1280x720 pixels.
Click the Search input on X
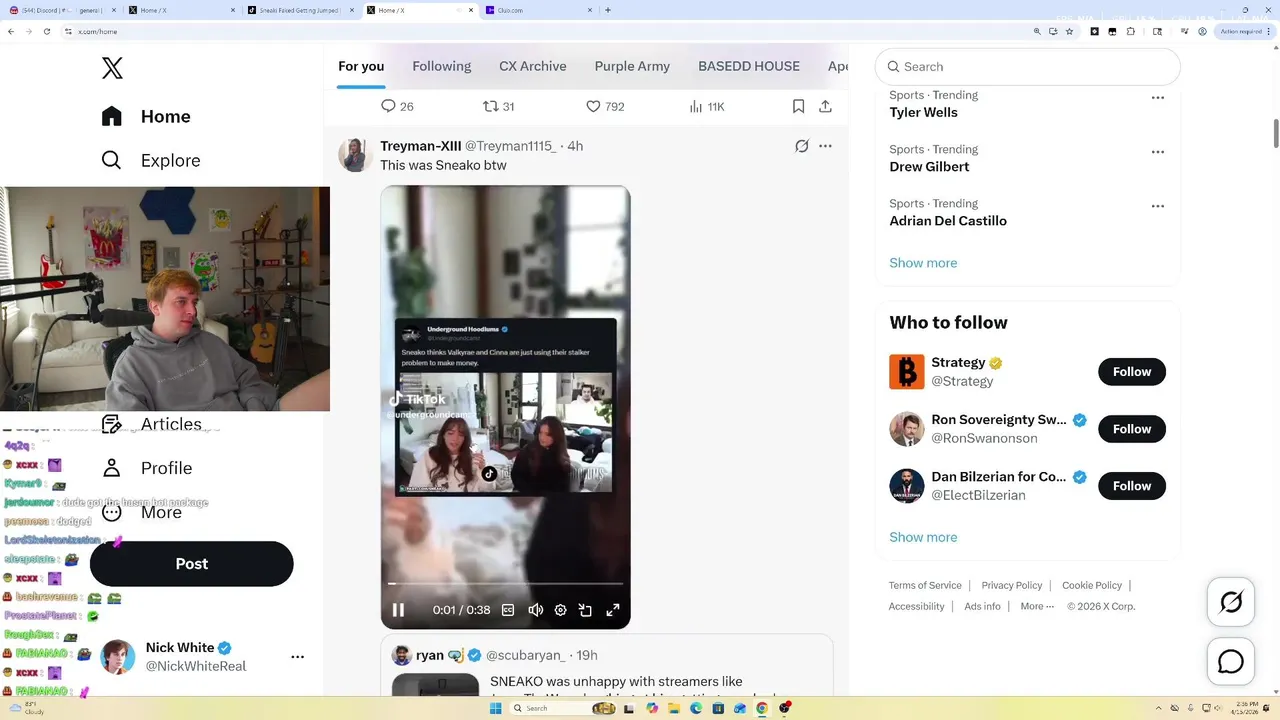(x=1028, y=66)
